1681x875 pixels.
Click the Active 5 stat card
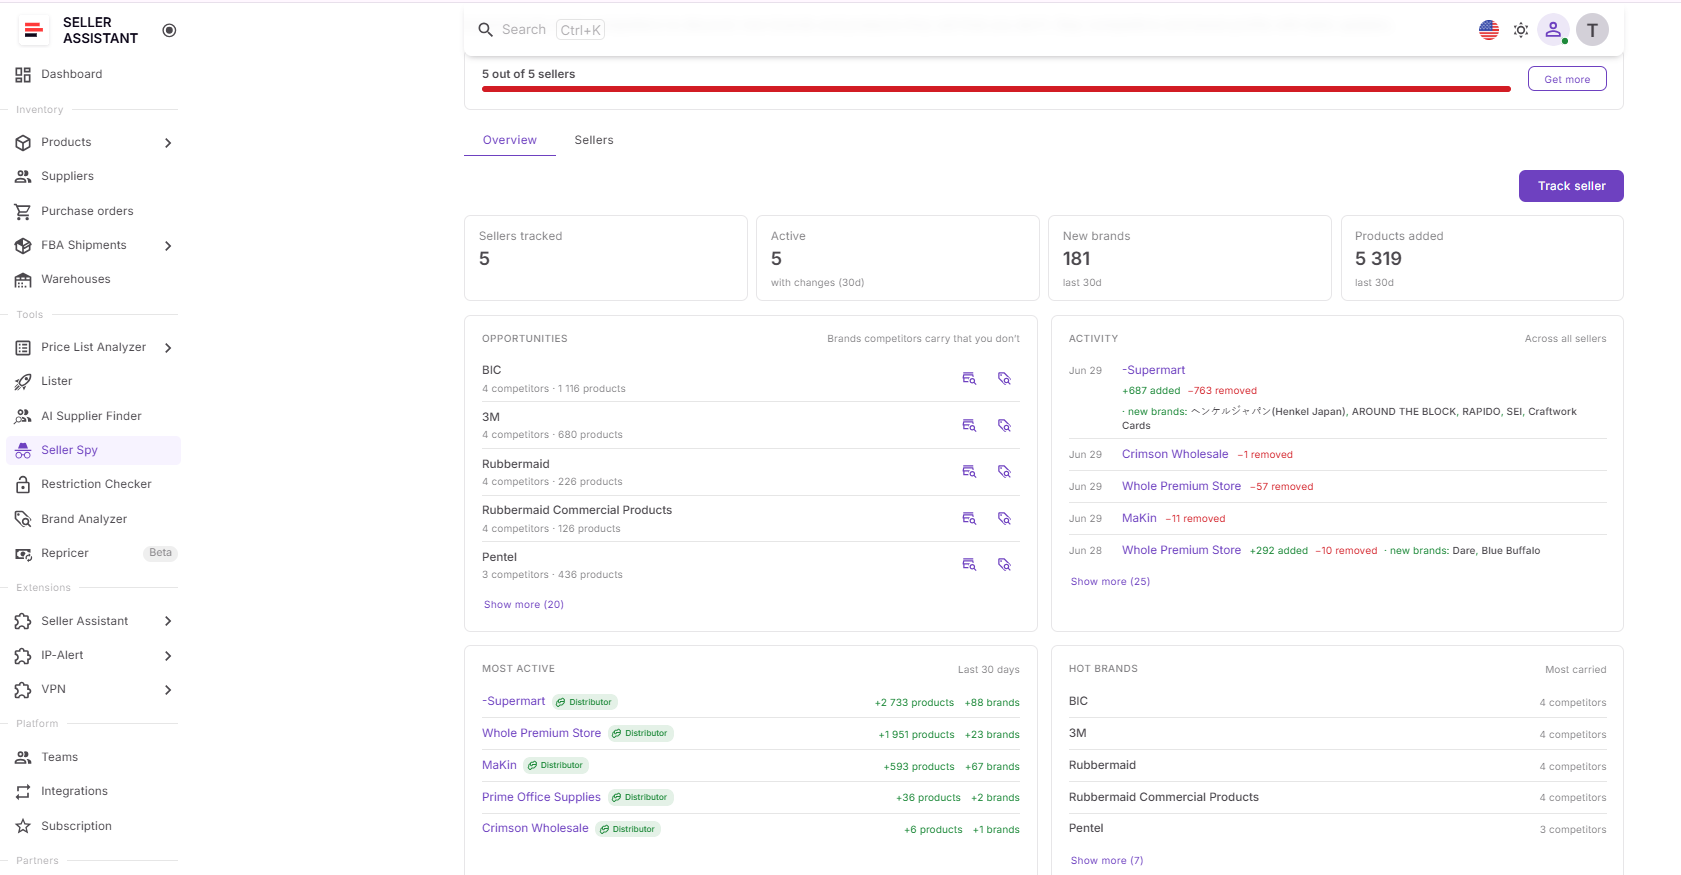pyautogui.click(x=898, y=258)
